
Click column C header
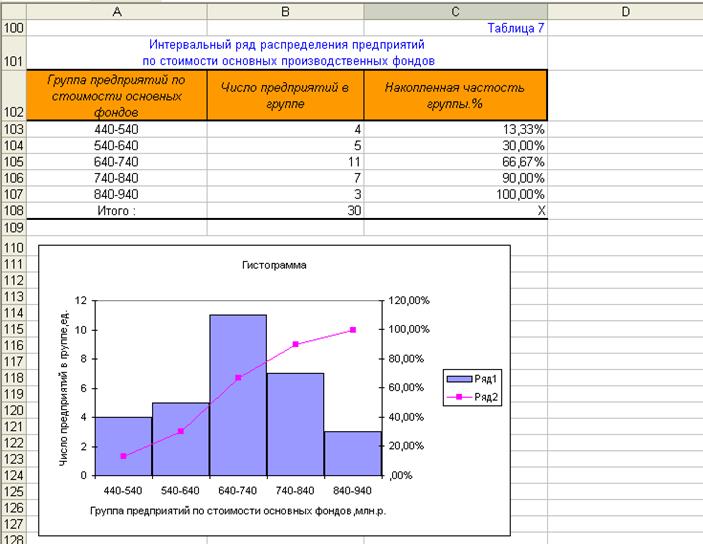tap(455, 10)
